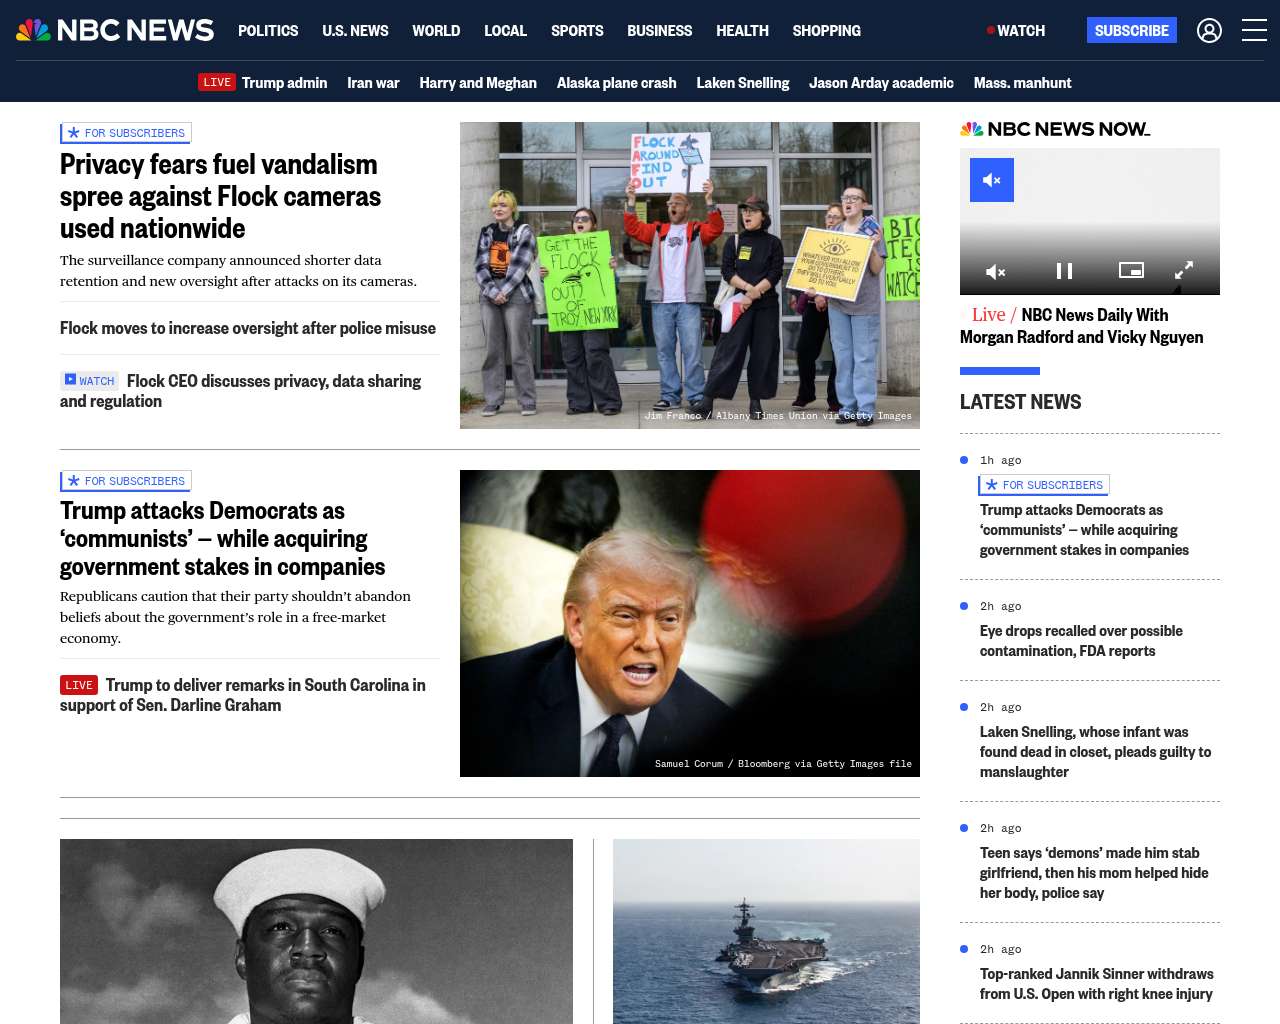The image size is (1280, 1024).
Task: Click the Trump story For Subscribers badge
Action: tap(126, 481)
